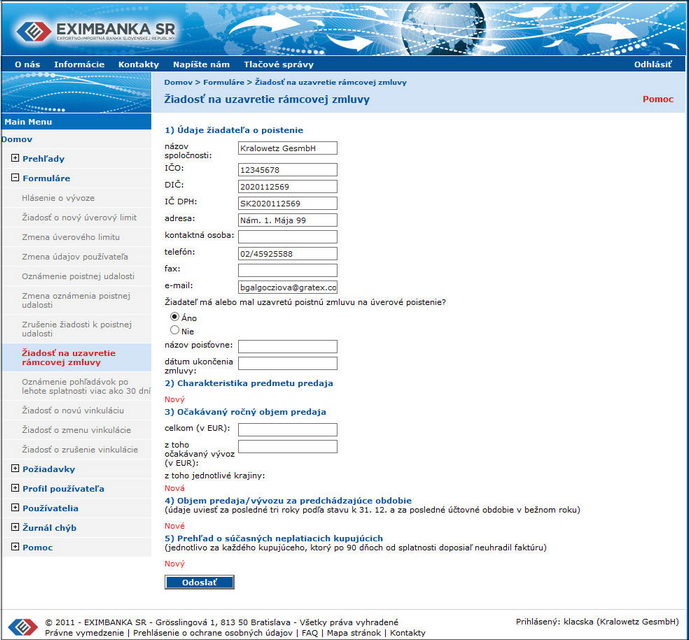
Task: Focus the kontaktná osoba field
Action: (x=288, y=236)
